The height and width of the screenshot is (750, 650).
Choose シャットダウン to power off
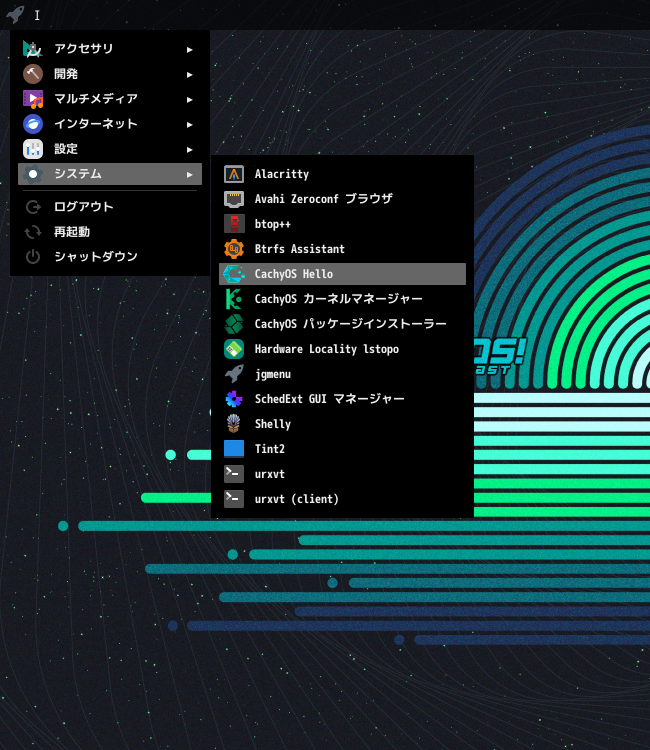(x=110, y=257)
